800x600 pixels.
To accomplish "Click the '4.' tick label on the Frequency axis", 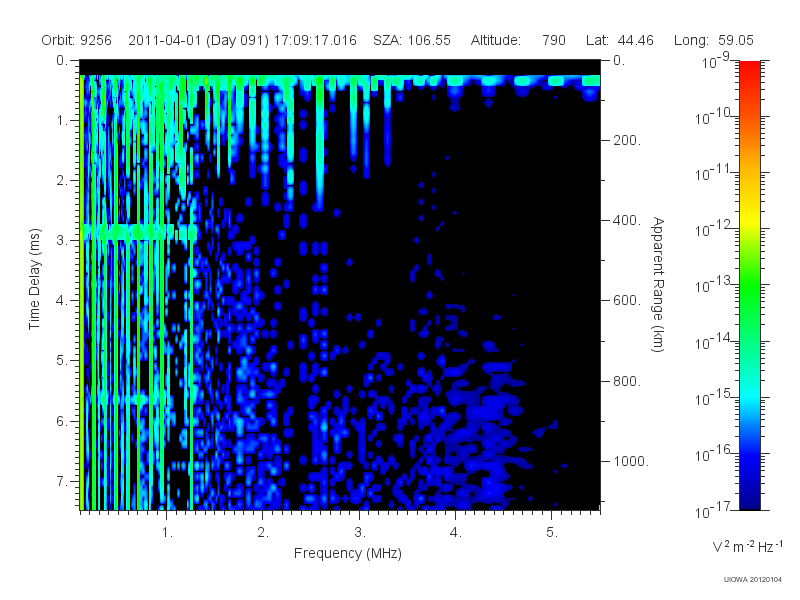I will point(456,533).
